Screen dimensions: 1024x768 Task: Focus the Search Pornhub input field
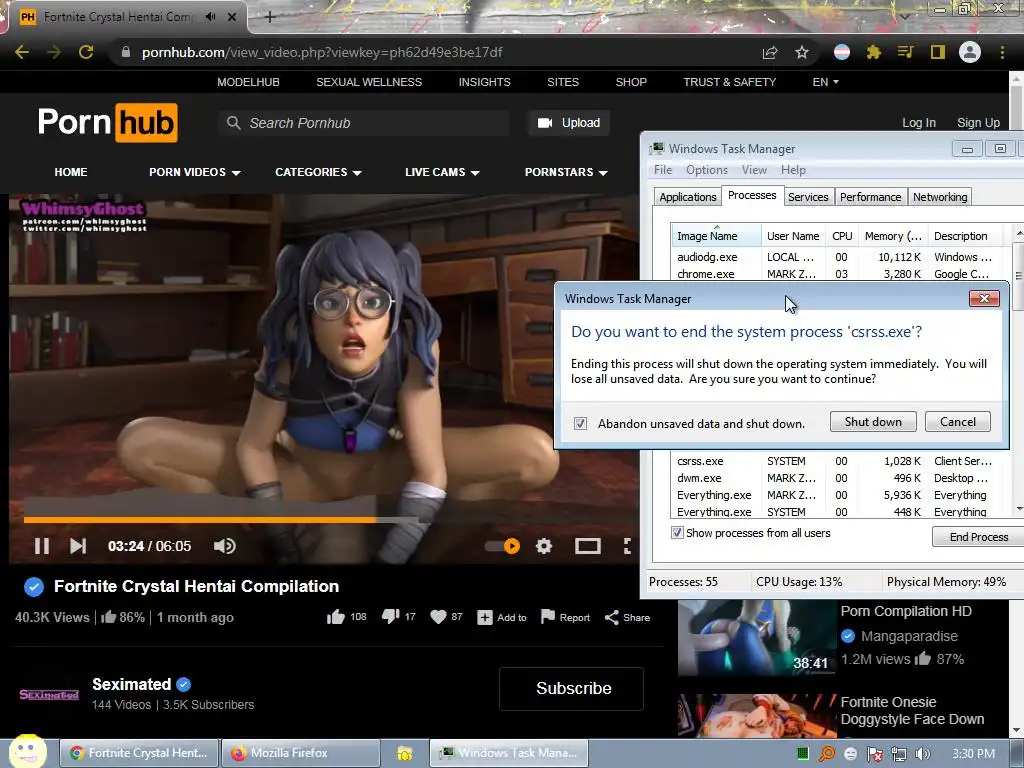click(x=364, y=123)
